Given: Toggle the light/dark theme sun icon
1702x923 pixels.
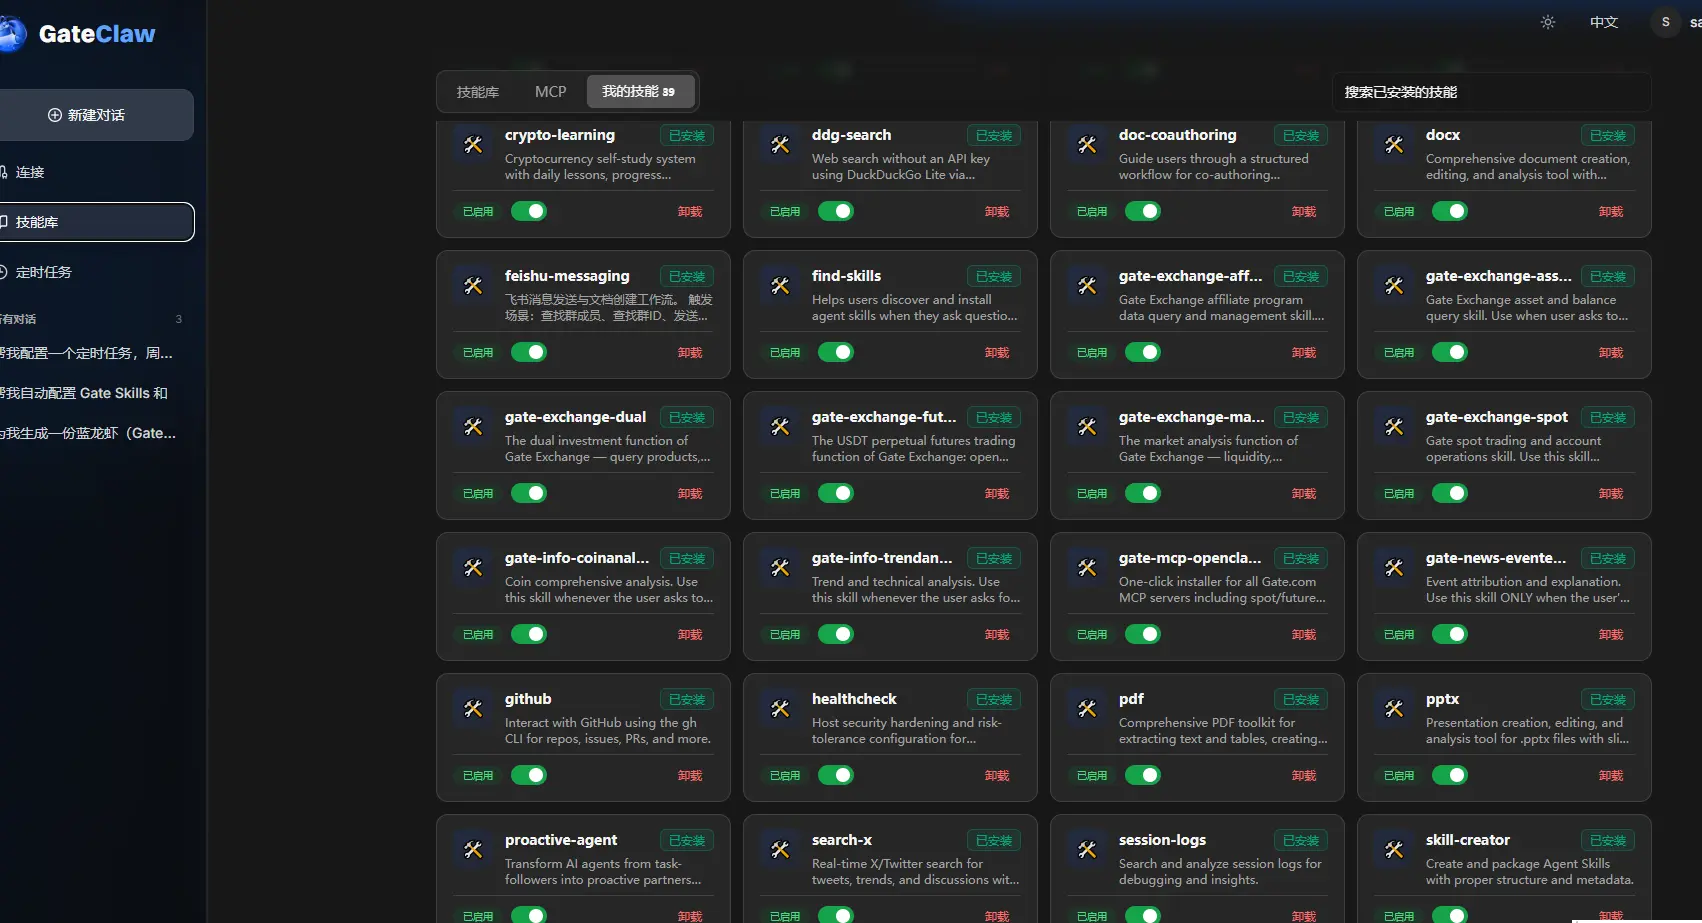Looking at the screenshot, I should (x=1548, y=22).
